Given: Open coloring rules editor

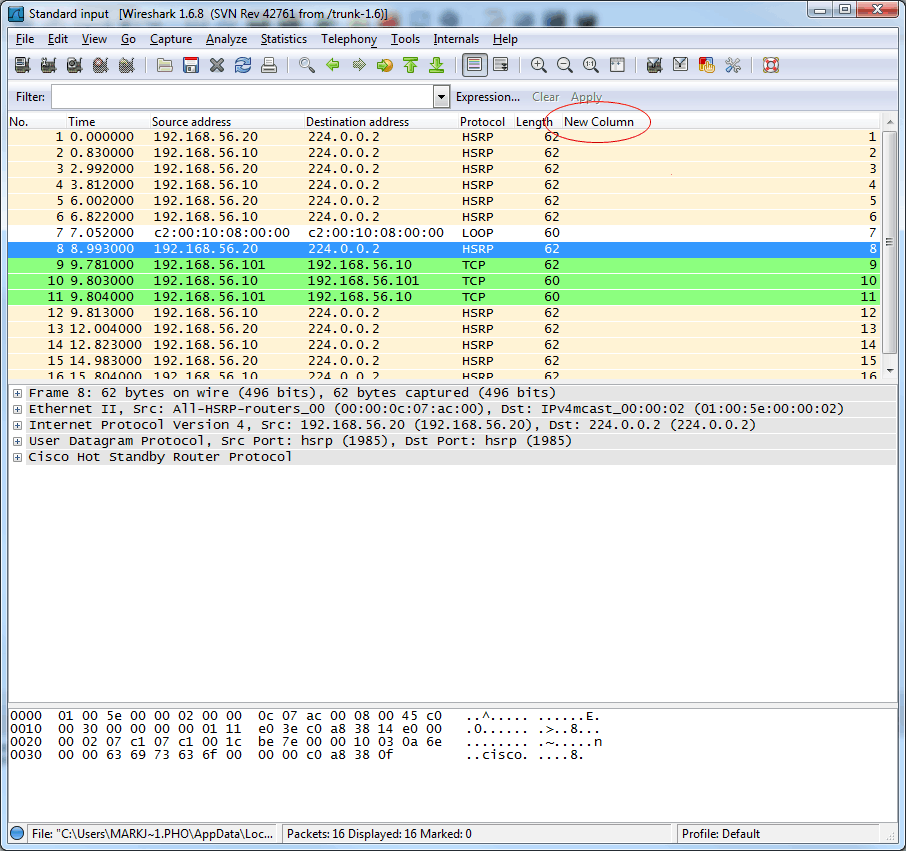Looking at the screenshot, I should (707, 65).
